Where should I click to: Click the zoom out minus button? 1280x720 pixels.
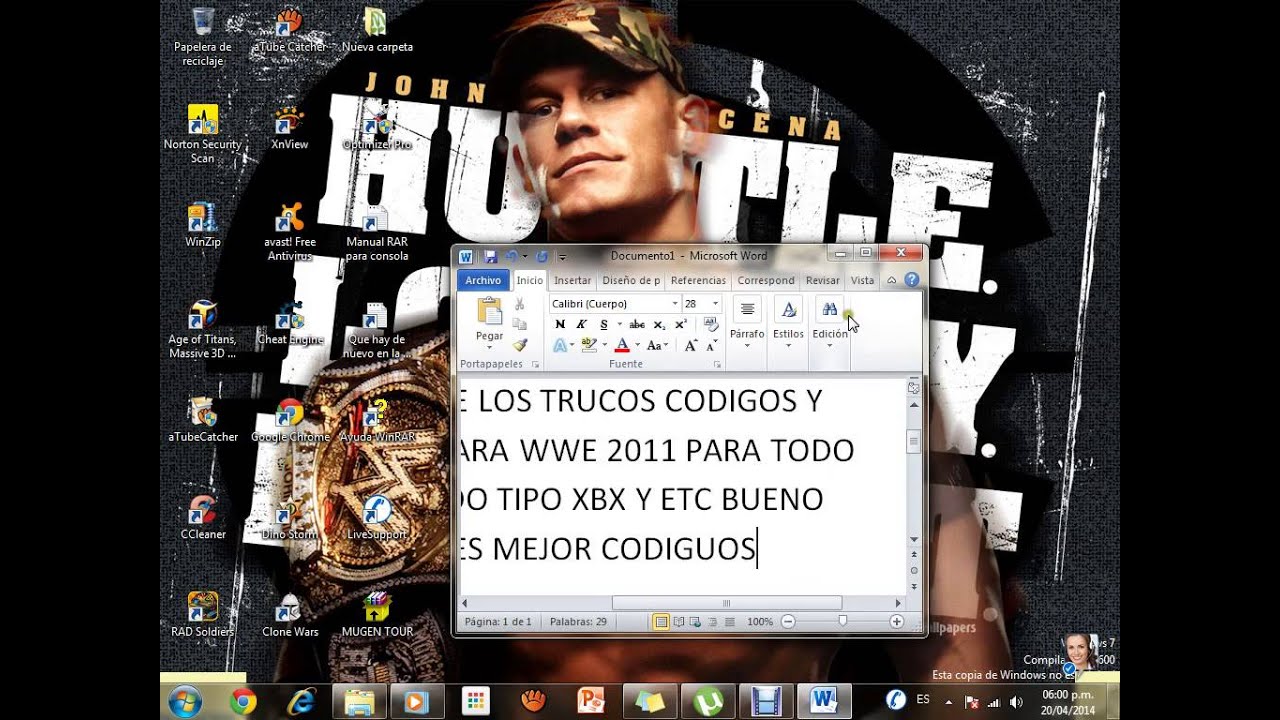[x=788, y=622]
